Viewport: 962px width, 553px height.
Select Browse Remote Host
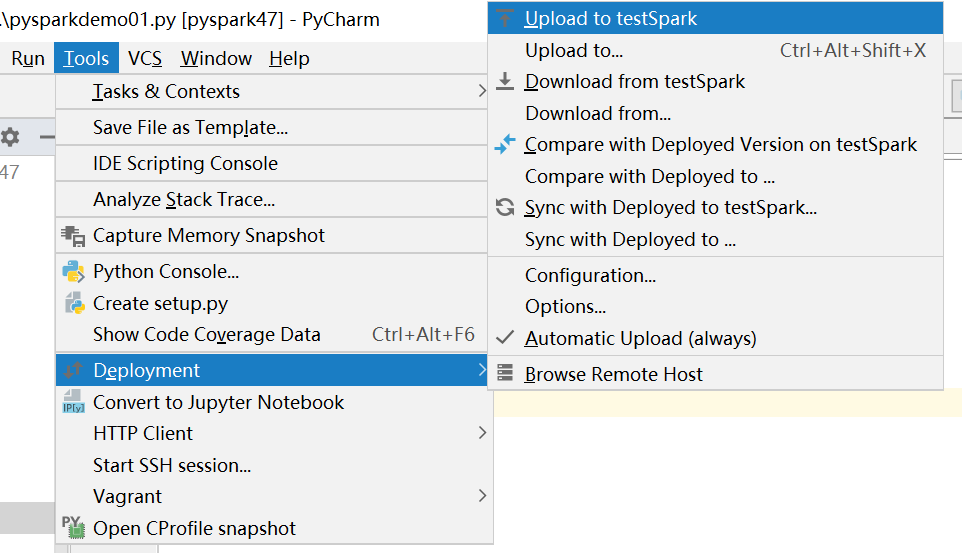(x=715, y=374)
